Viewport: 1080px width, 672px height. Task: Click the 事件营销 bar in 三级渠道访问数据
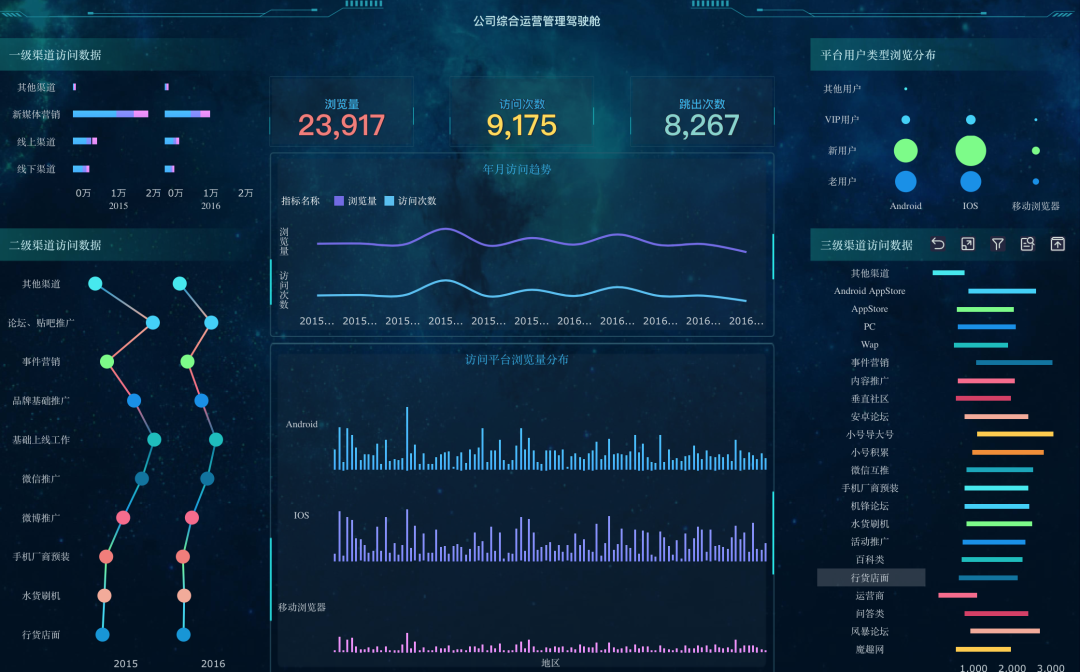coord(1014,362)
